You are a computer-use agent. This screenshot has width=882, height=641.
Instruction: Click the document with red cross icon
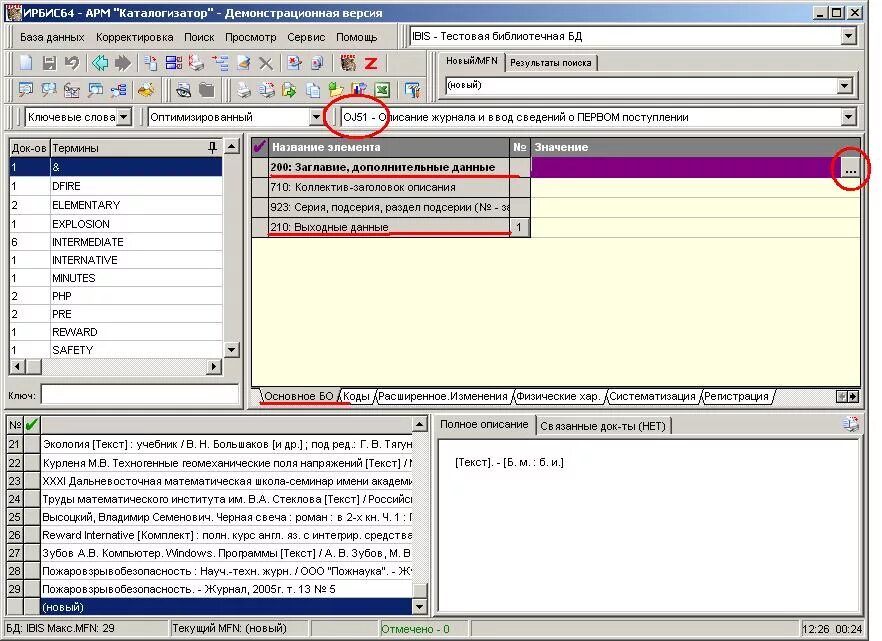[294, 63]
